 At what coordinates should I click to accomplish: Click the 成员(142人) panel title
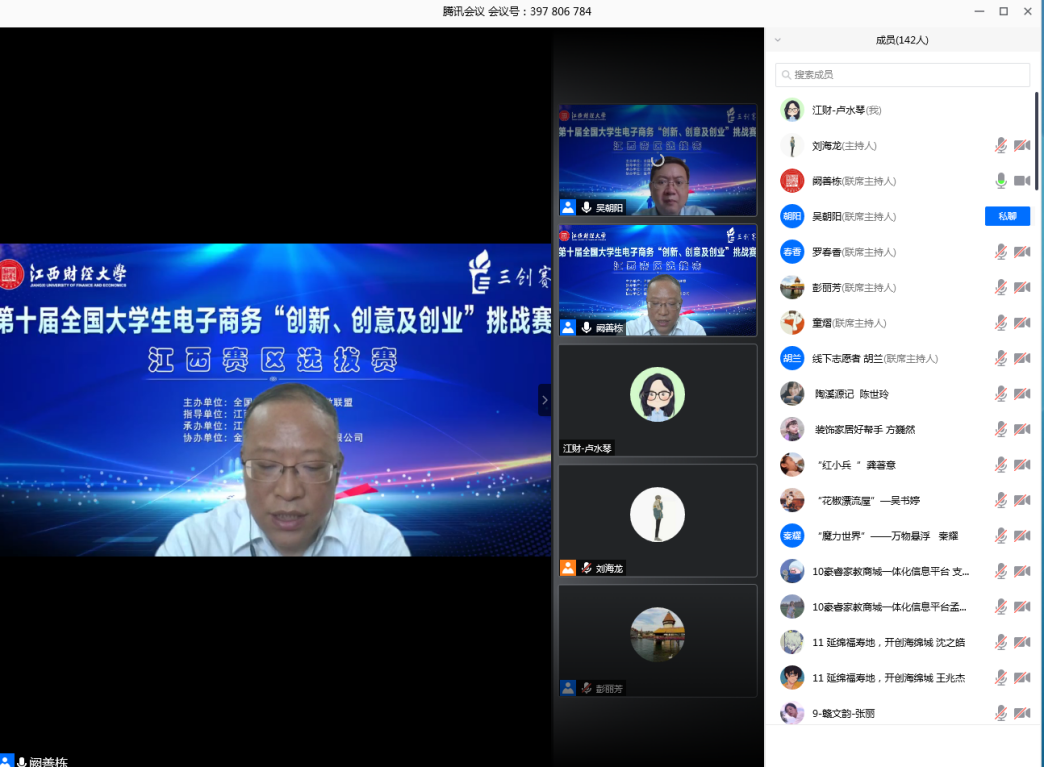(x=902, y=40)
